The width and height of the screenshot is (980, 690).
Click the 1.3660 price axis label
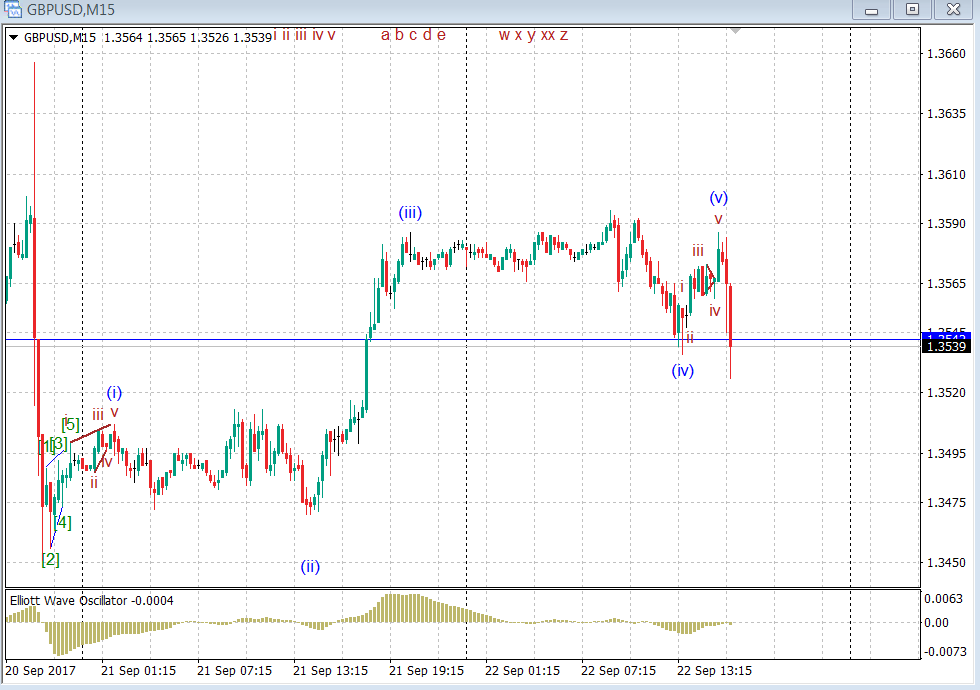pos(946,54)
